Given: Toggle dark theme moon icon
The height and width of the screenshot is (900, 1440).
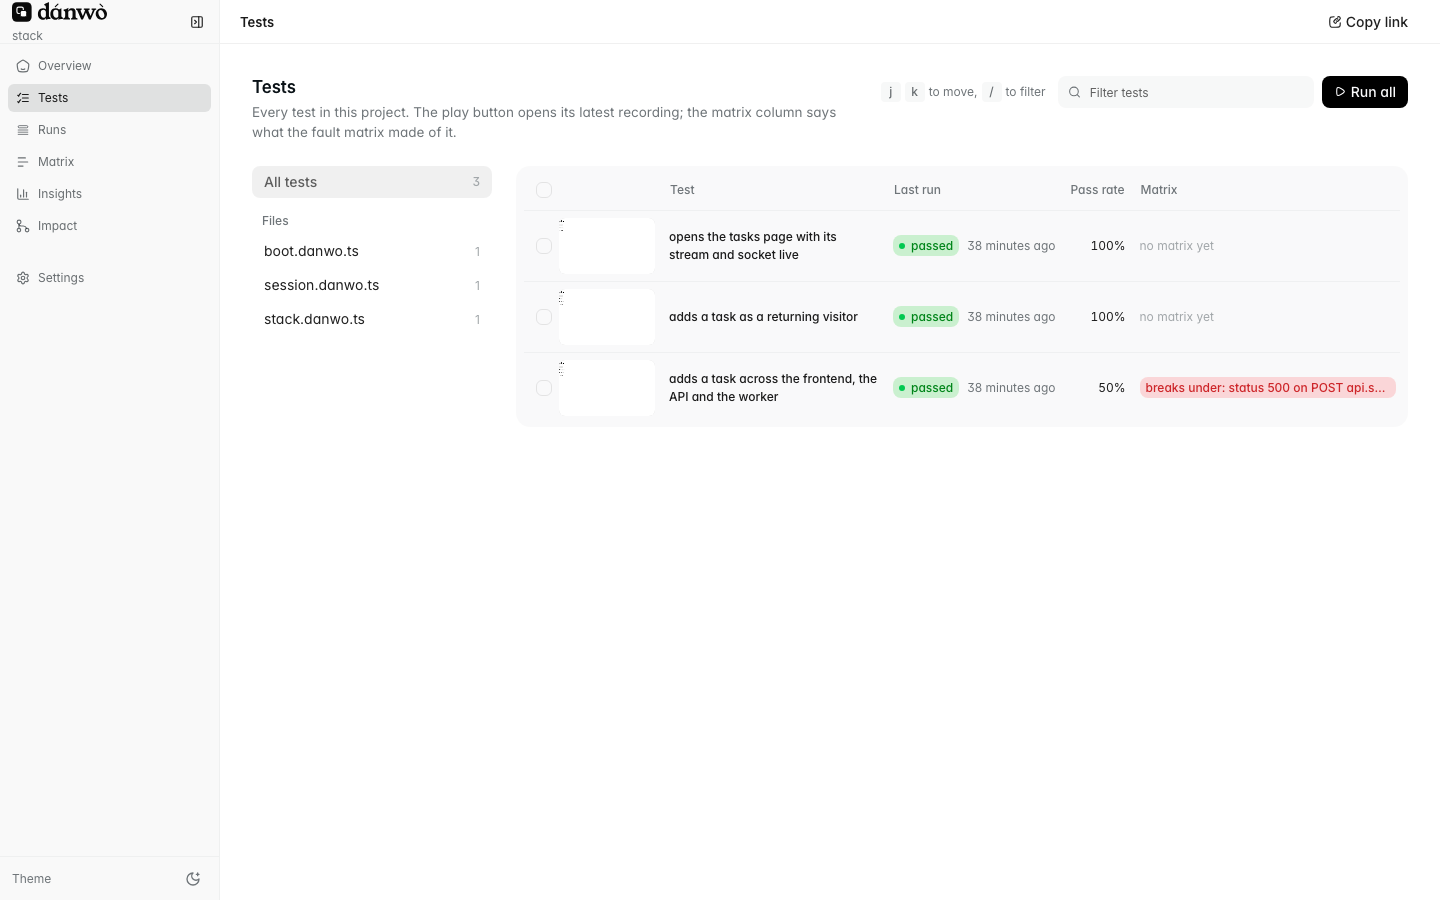Looking at the screenshot, I should coord(193,879).
